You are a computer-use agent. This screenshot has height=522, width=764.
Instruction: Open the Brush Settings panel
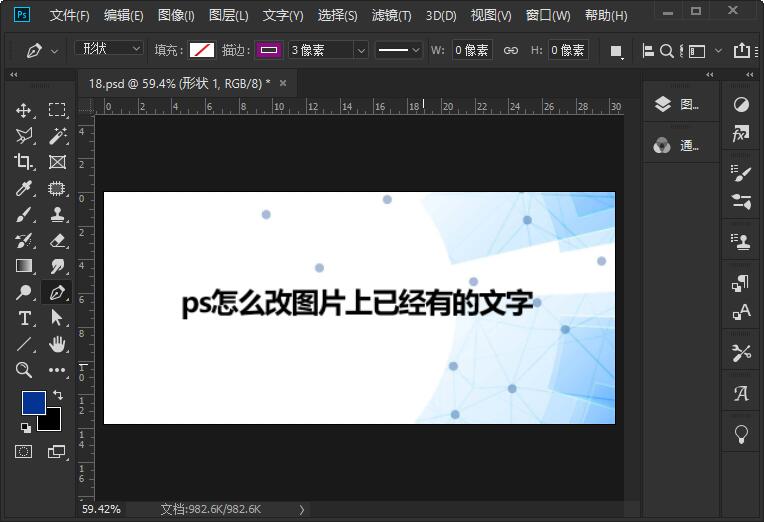(x=741, y=173)
